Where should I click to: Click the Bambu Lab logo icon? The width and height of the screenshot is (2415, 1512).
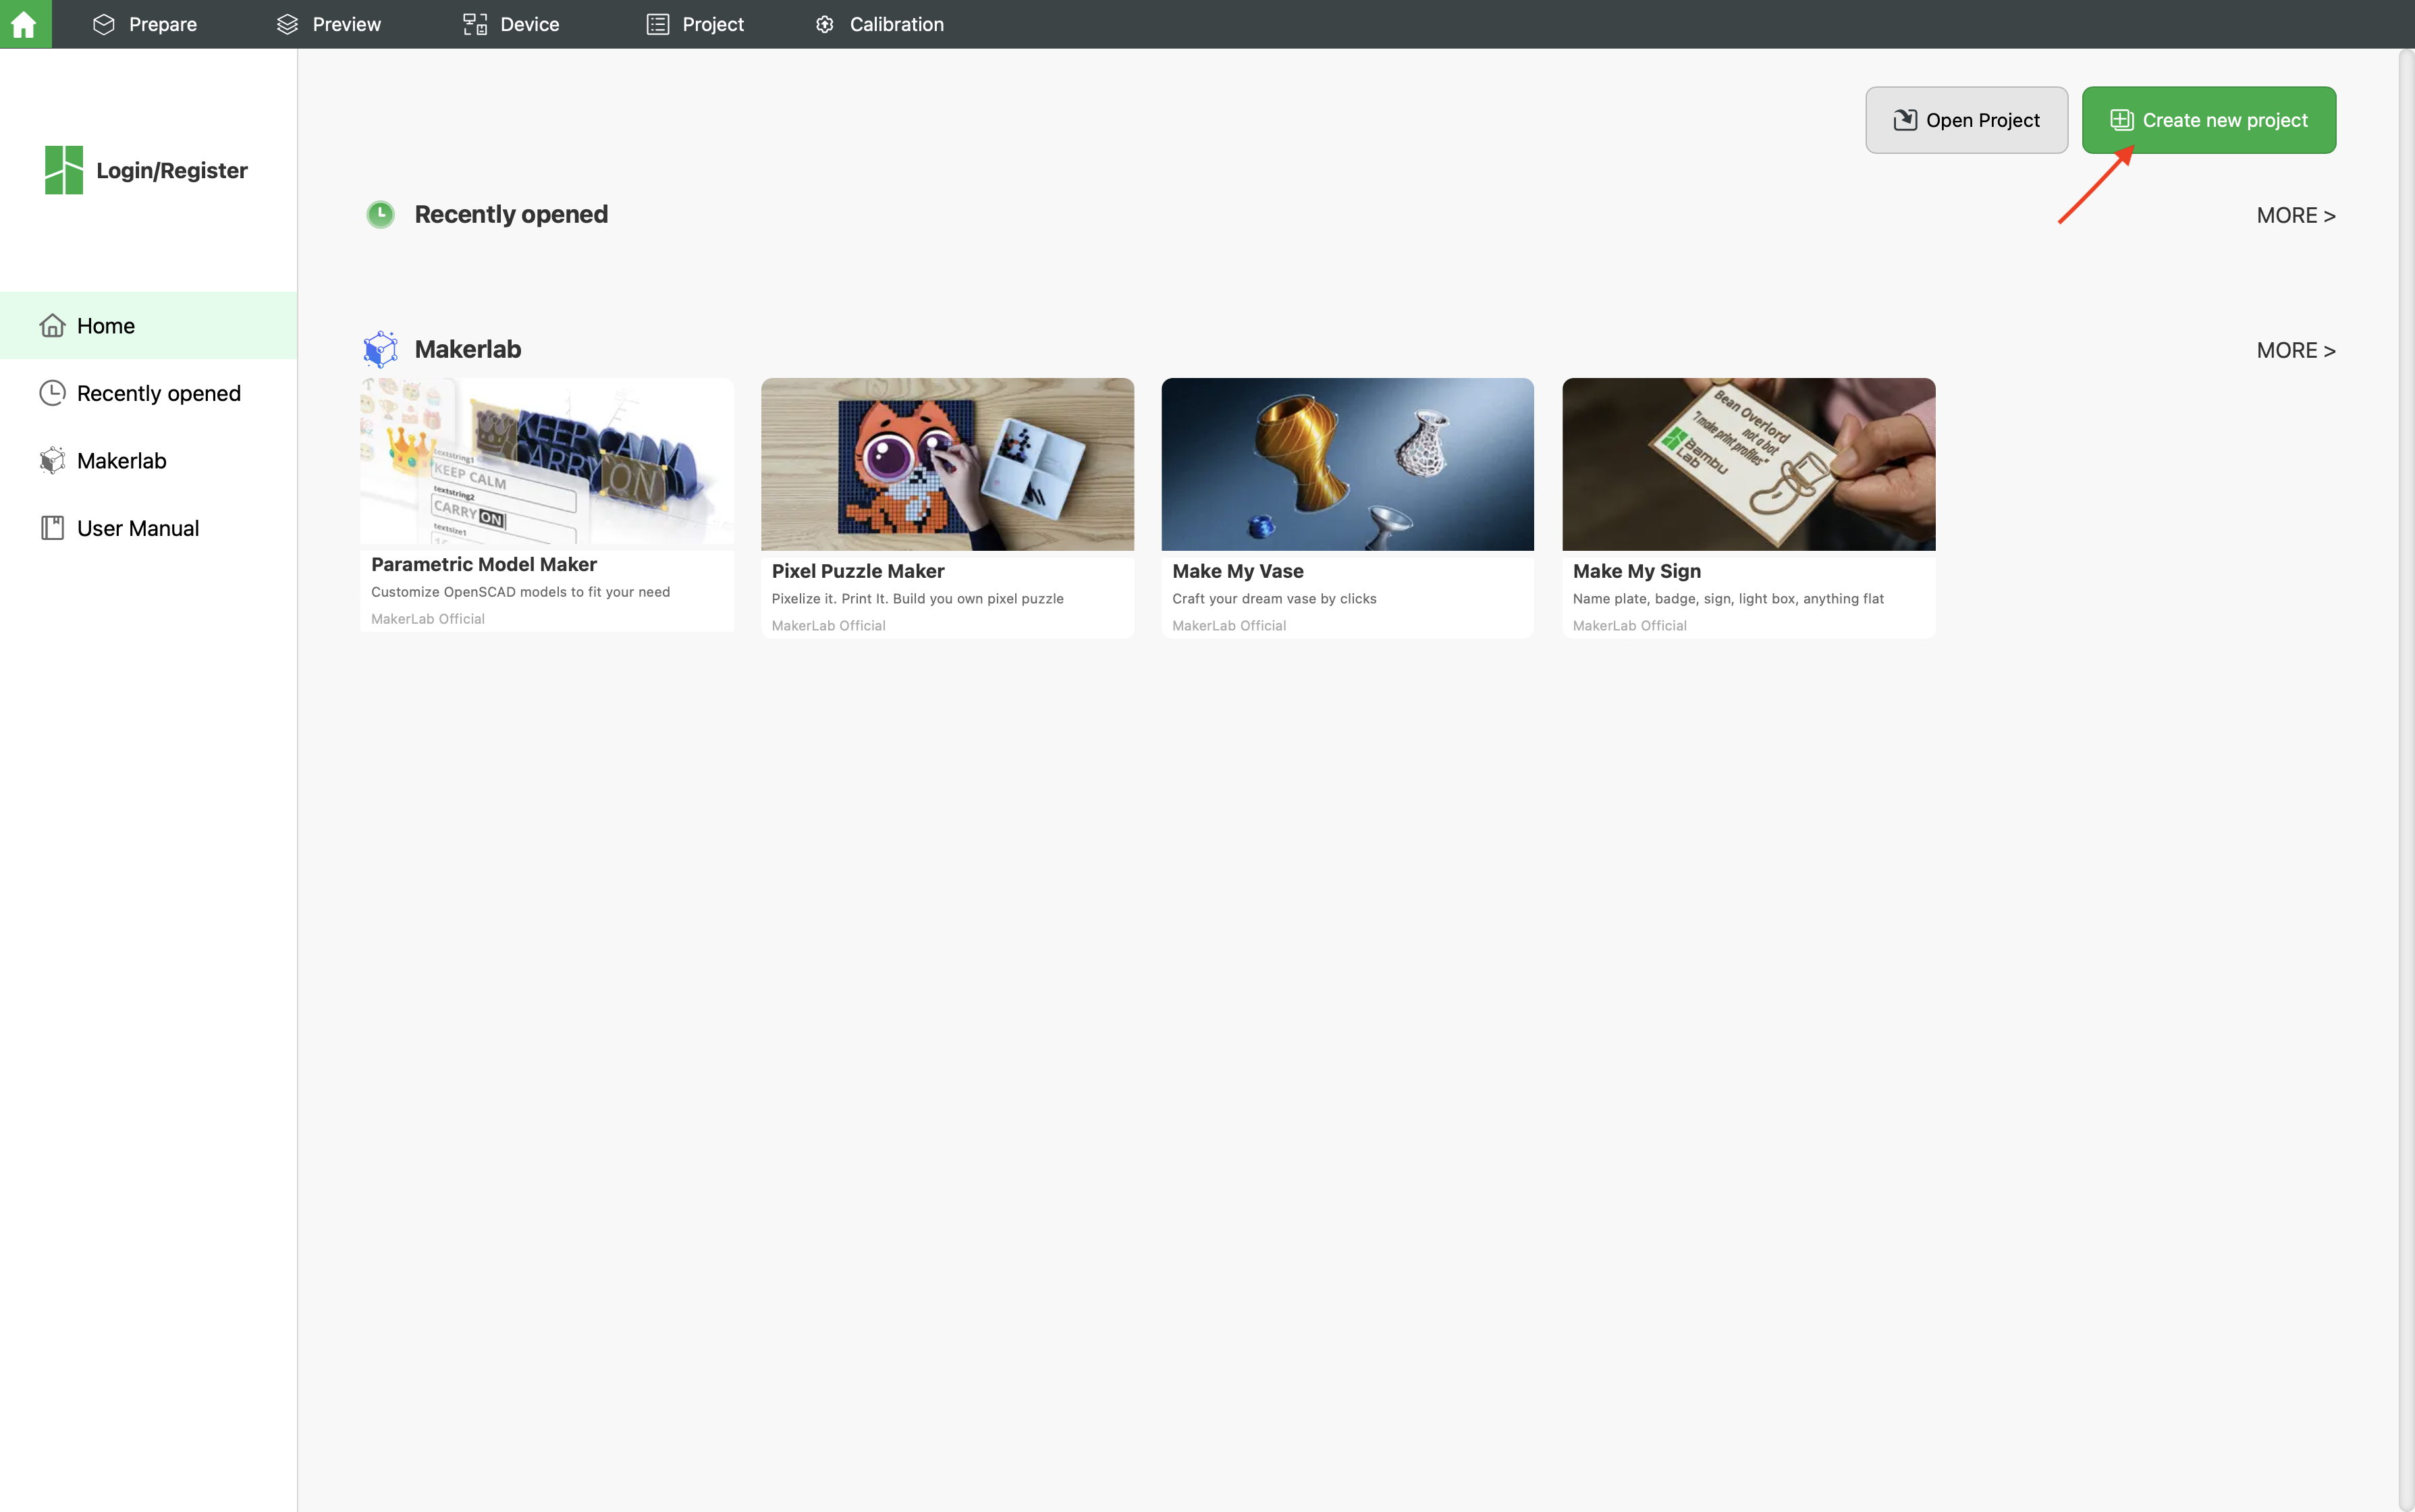point(64,170)
